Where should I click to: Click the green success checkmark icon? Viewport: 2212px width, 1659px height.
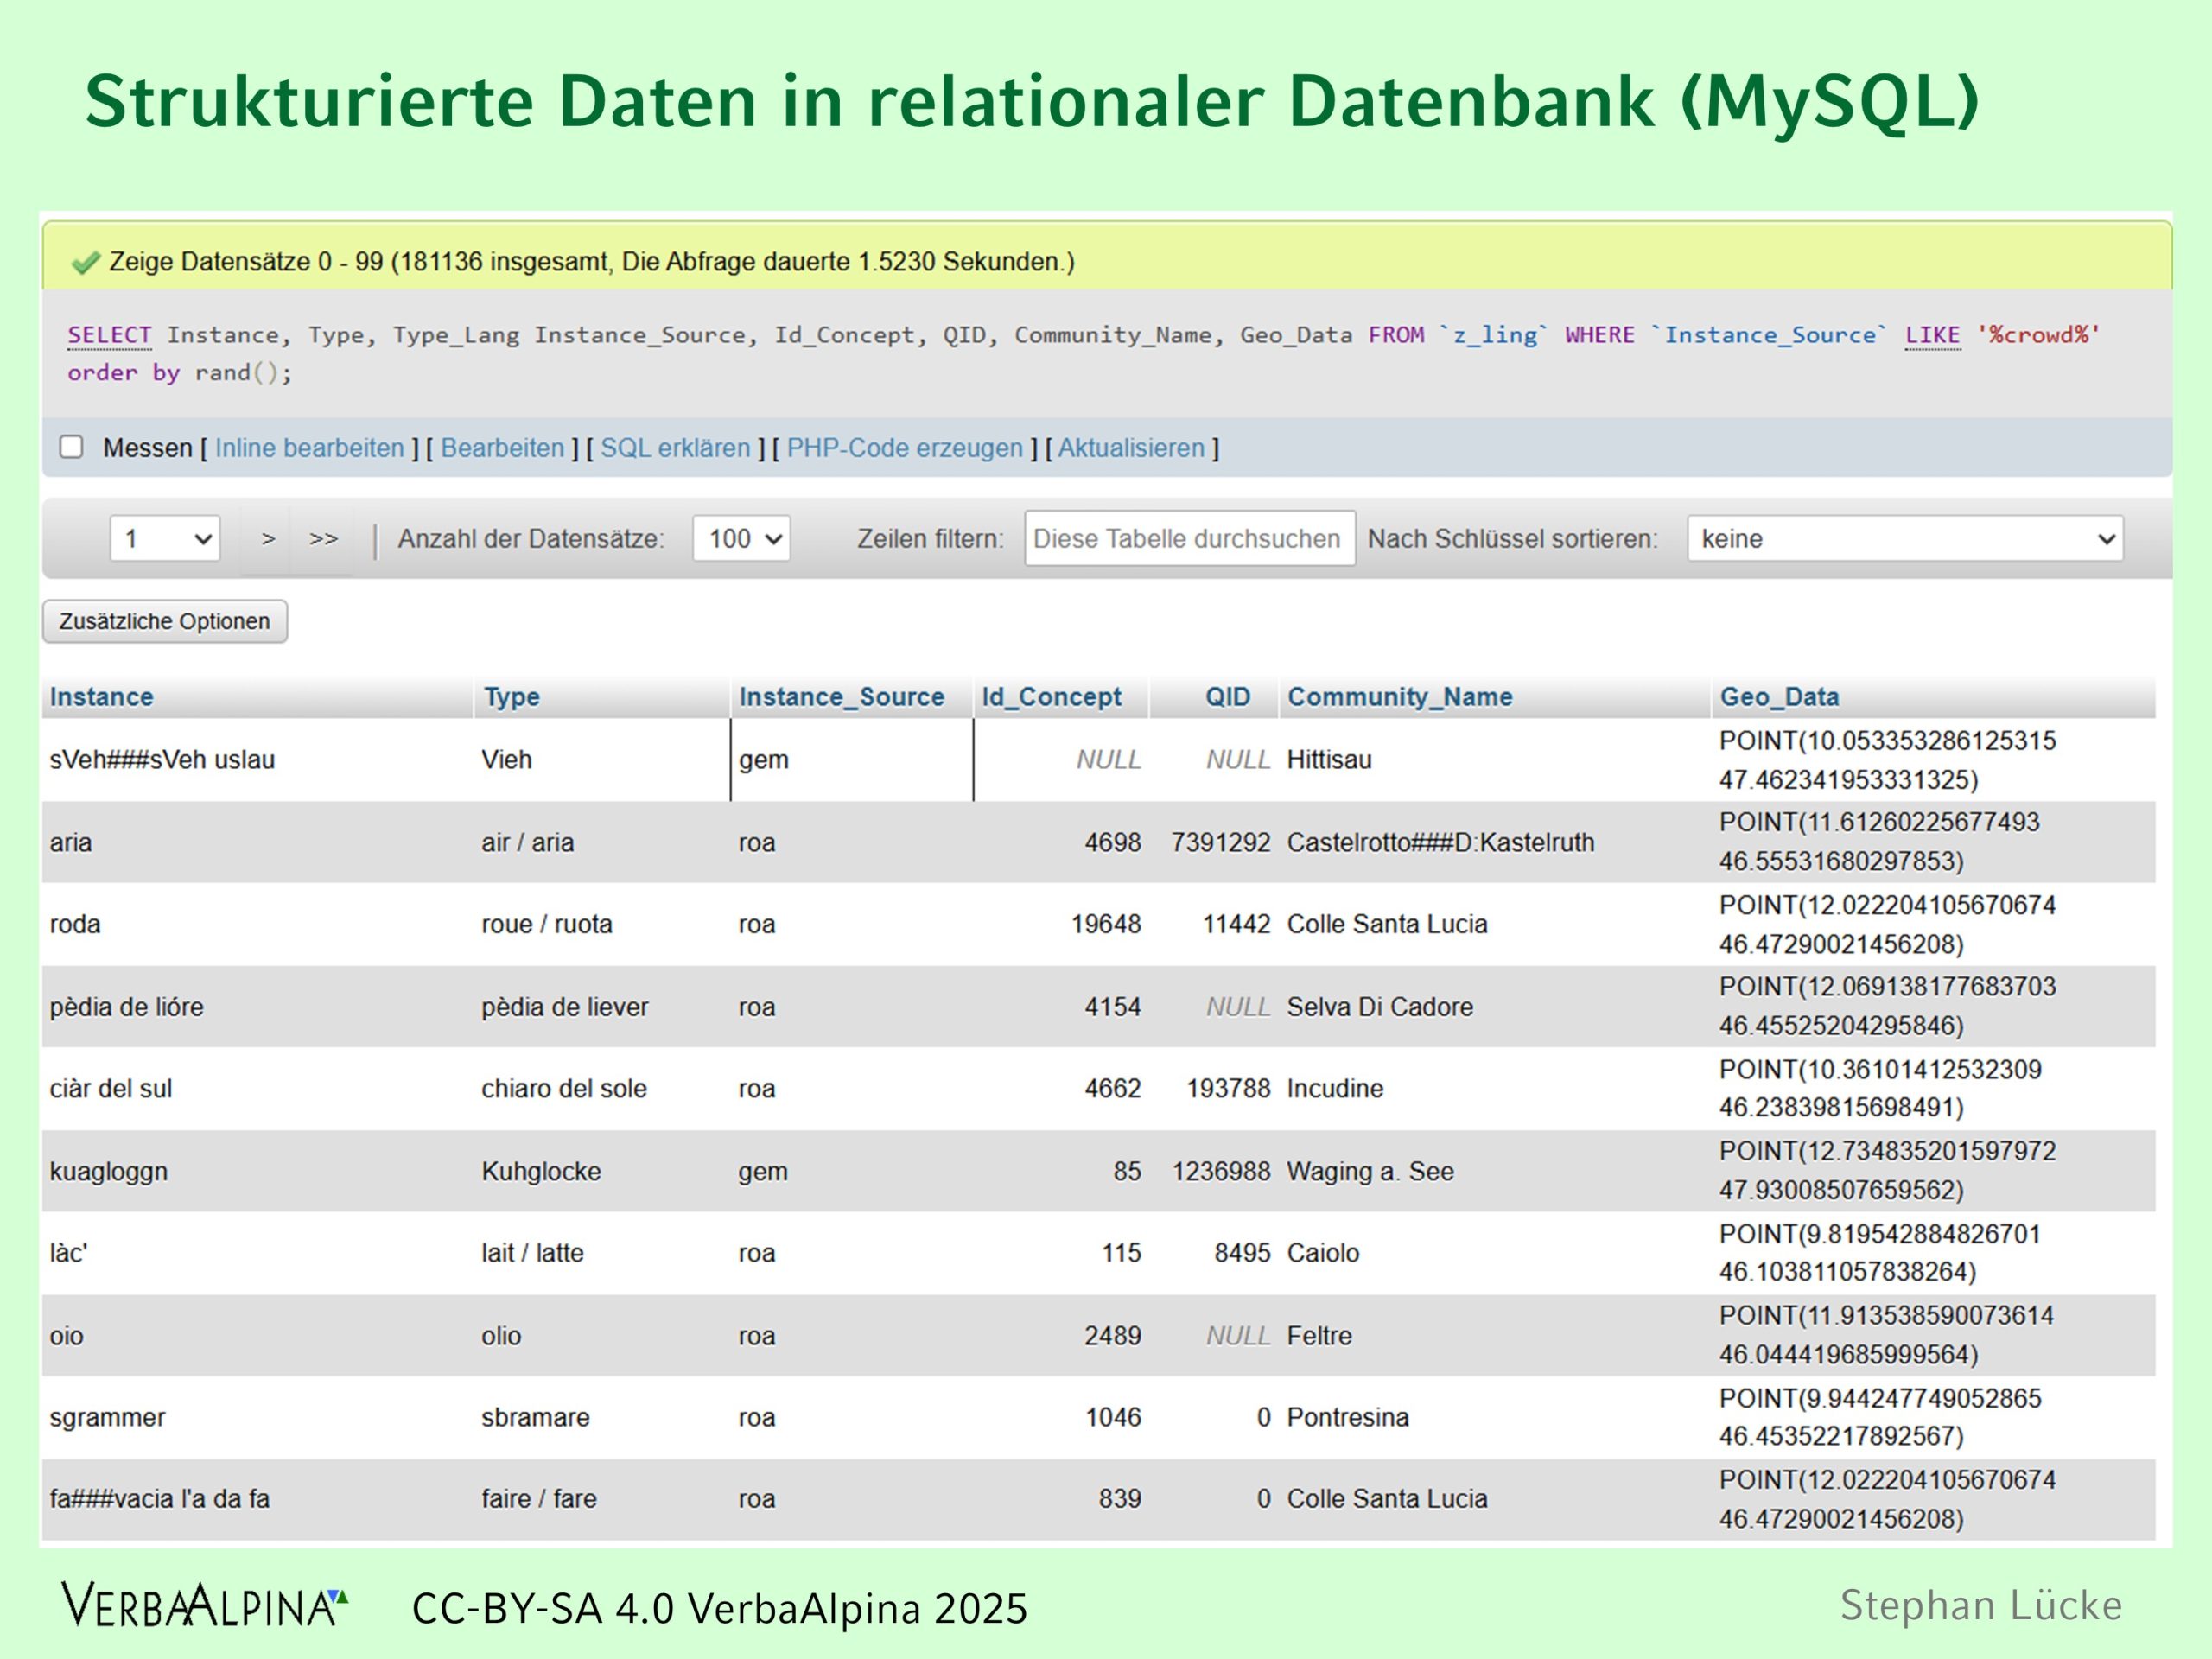tap(86, 262)
